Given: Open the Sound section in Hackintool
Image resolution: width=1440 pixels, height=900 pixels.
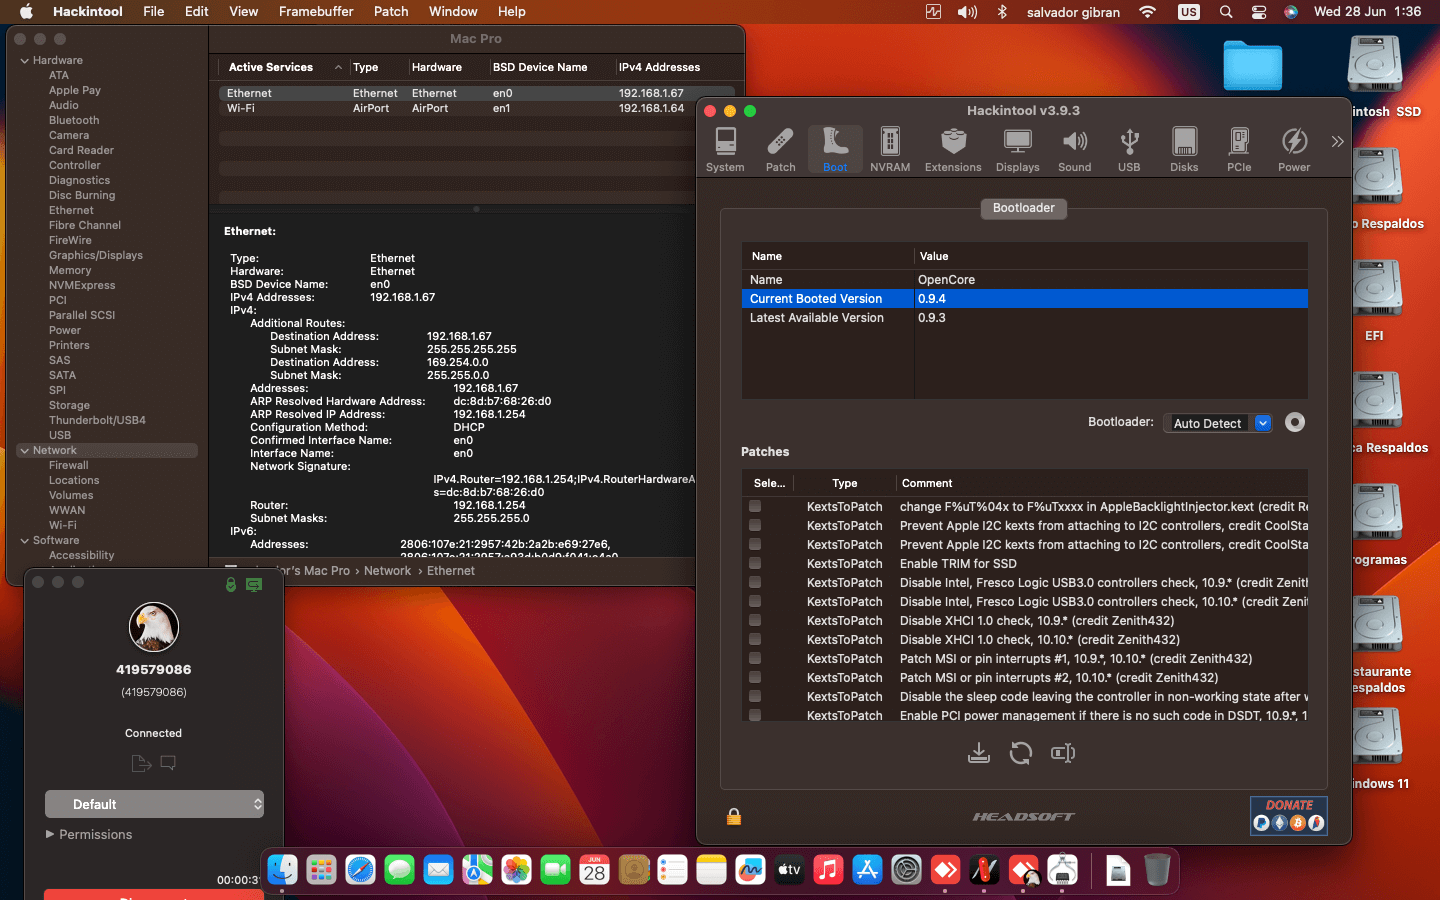Looking at the screenshot, I should (x=1075, y=150).
